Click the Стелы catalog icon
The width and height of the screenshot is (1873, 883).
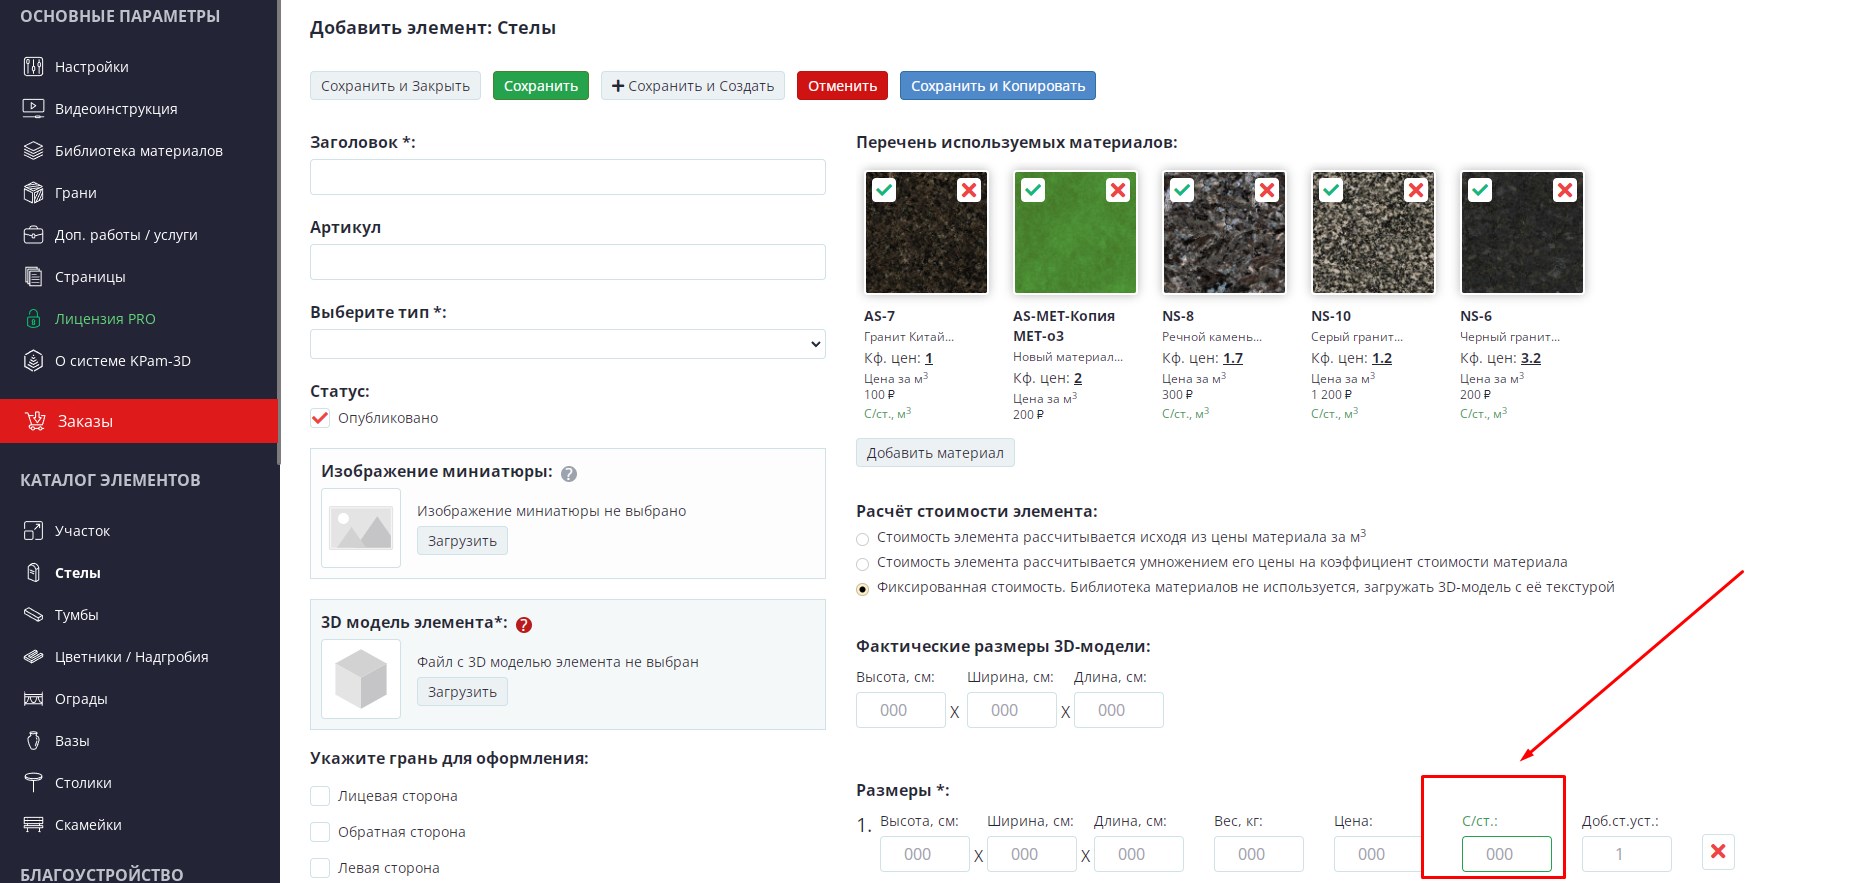[x=33, y=573]
